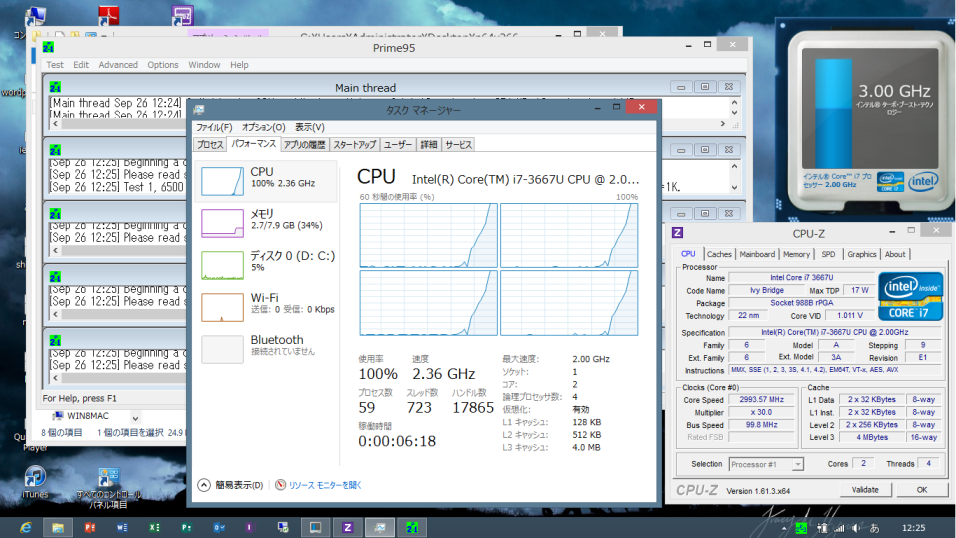Collapse to 簡易表示 simple view in Task Manager
The image size is (956, 538).
[x=231, y=485]
